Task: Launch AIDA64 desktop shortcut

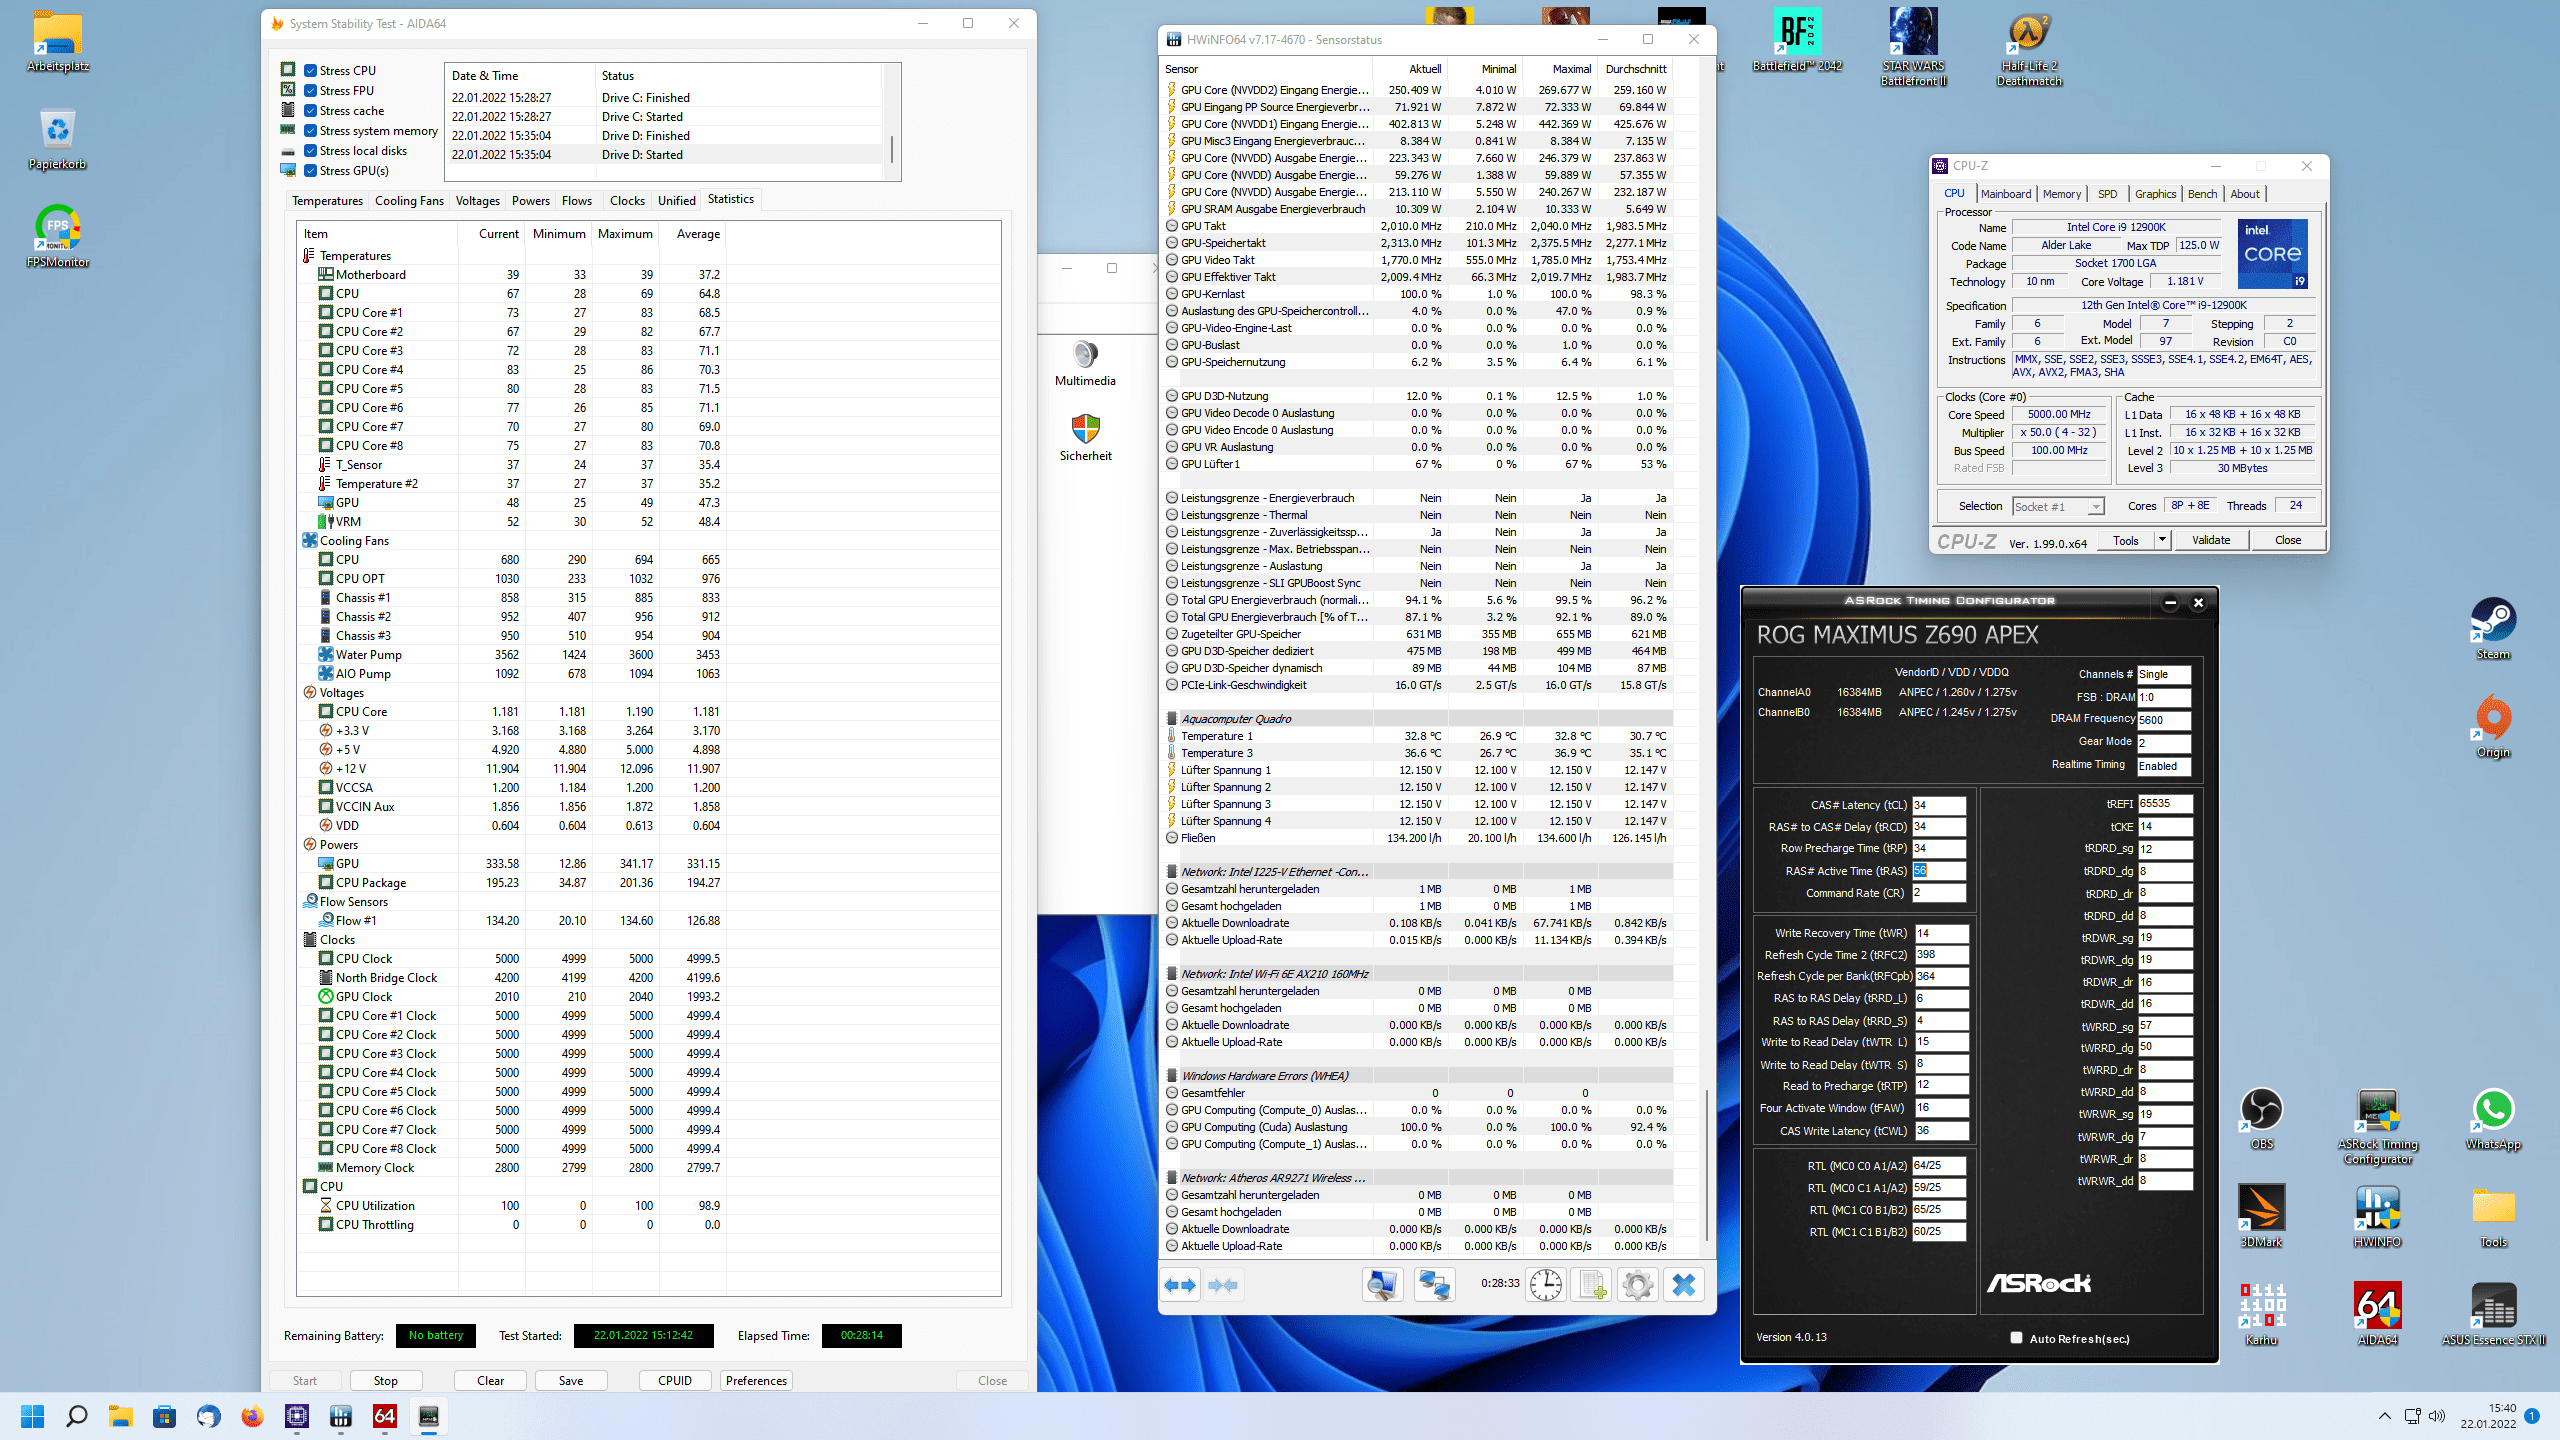Action: pyautogui.click(x=2377, y=1316)
